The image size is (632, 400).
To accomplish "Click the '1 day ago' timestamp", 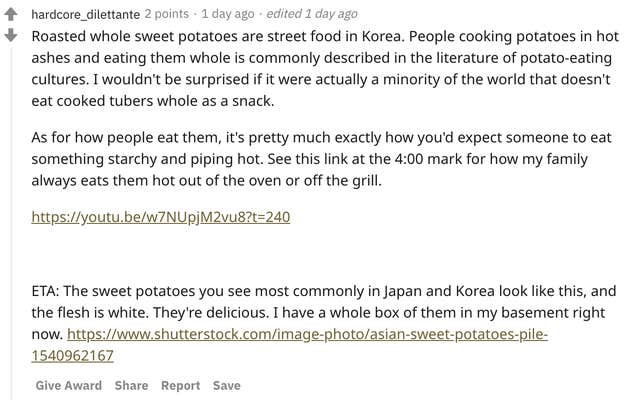I will (228, 14).
